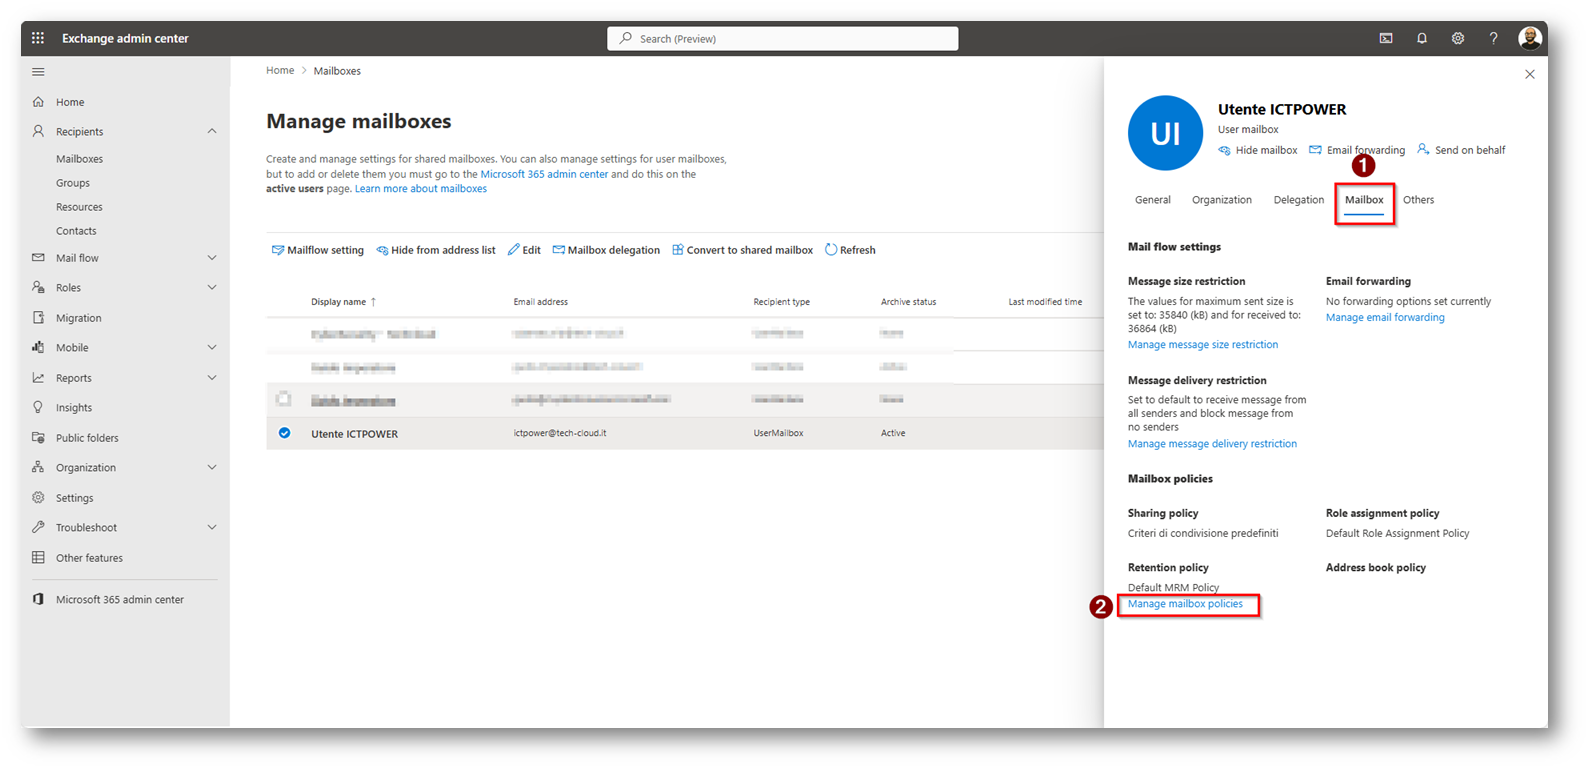Open Mailboxes under Recipients

(79, 159)
